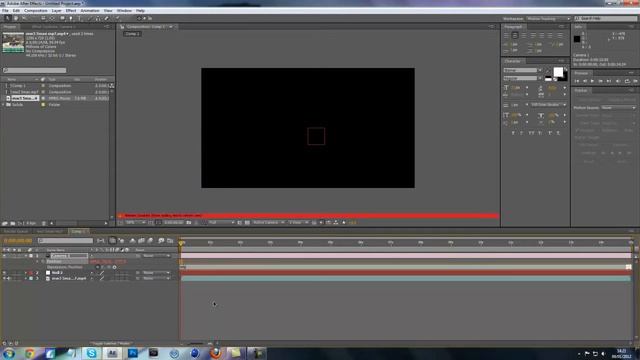Screen dimensions: 640x360
Task: Mute audio of the mp4 footage layer
Action: click(9, 278)
